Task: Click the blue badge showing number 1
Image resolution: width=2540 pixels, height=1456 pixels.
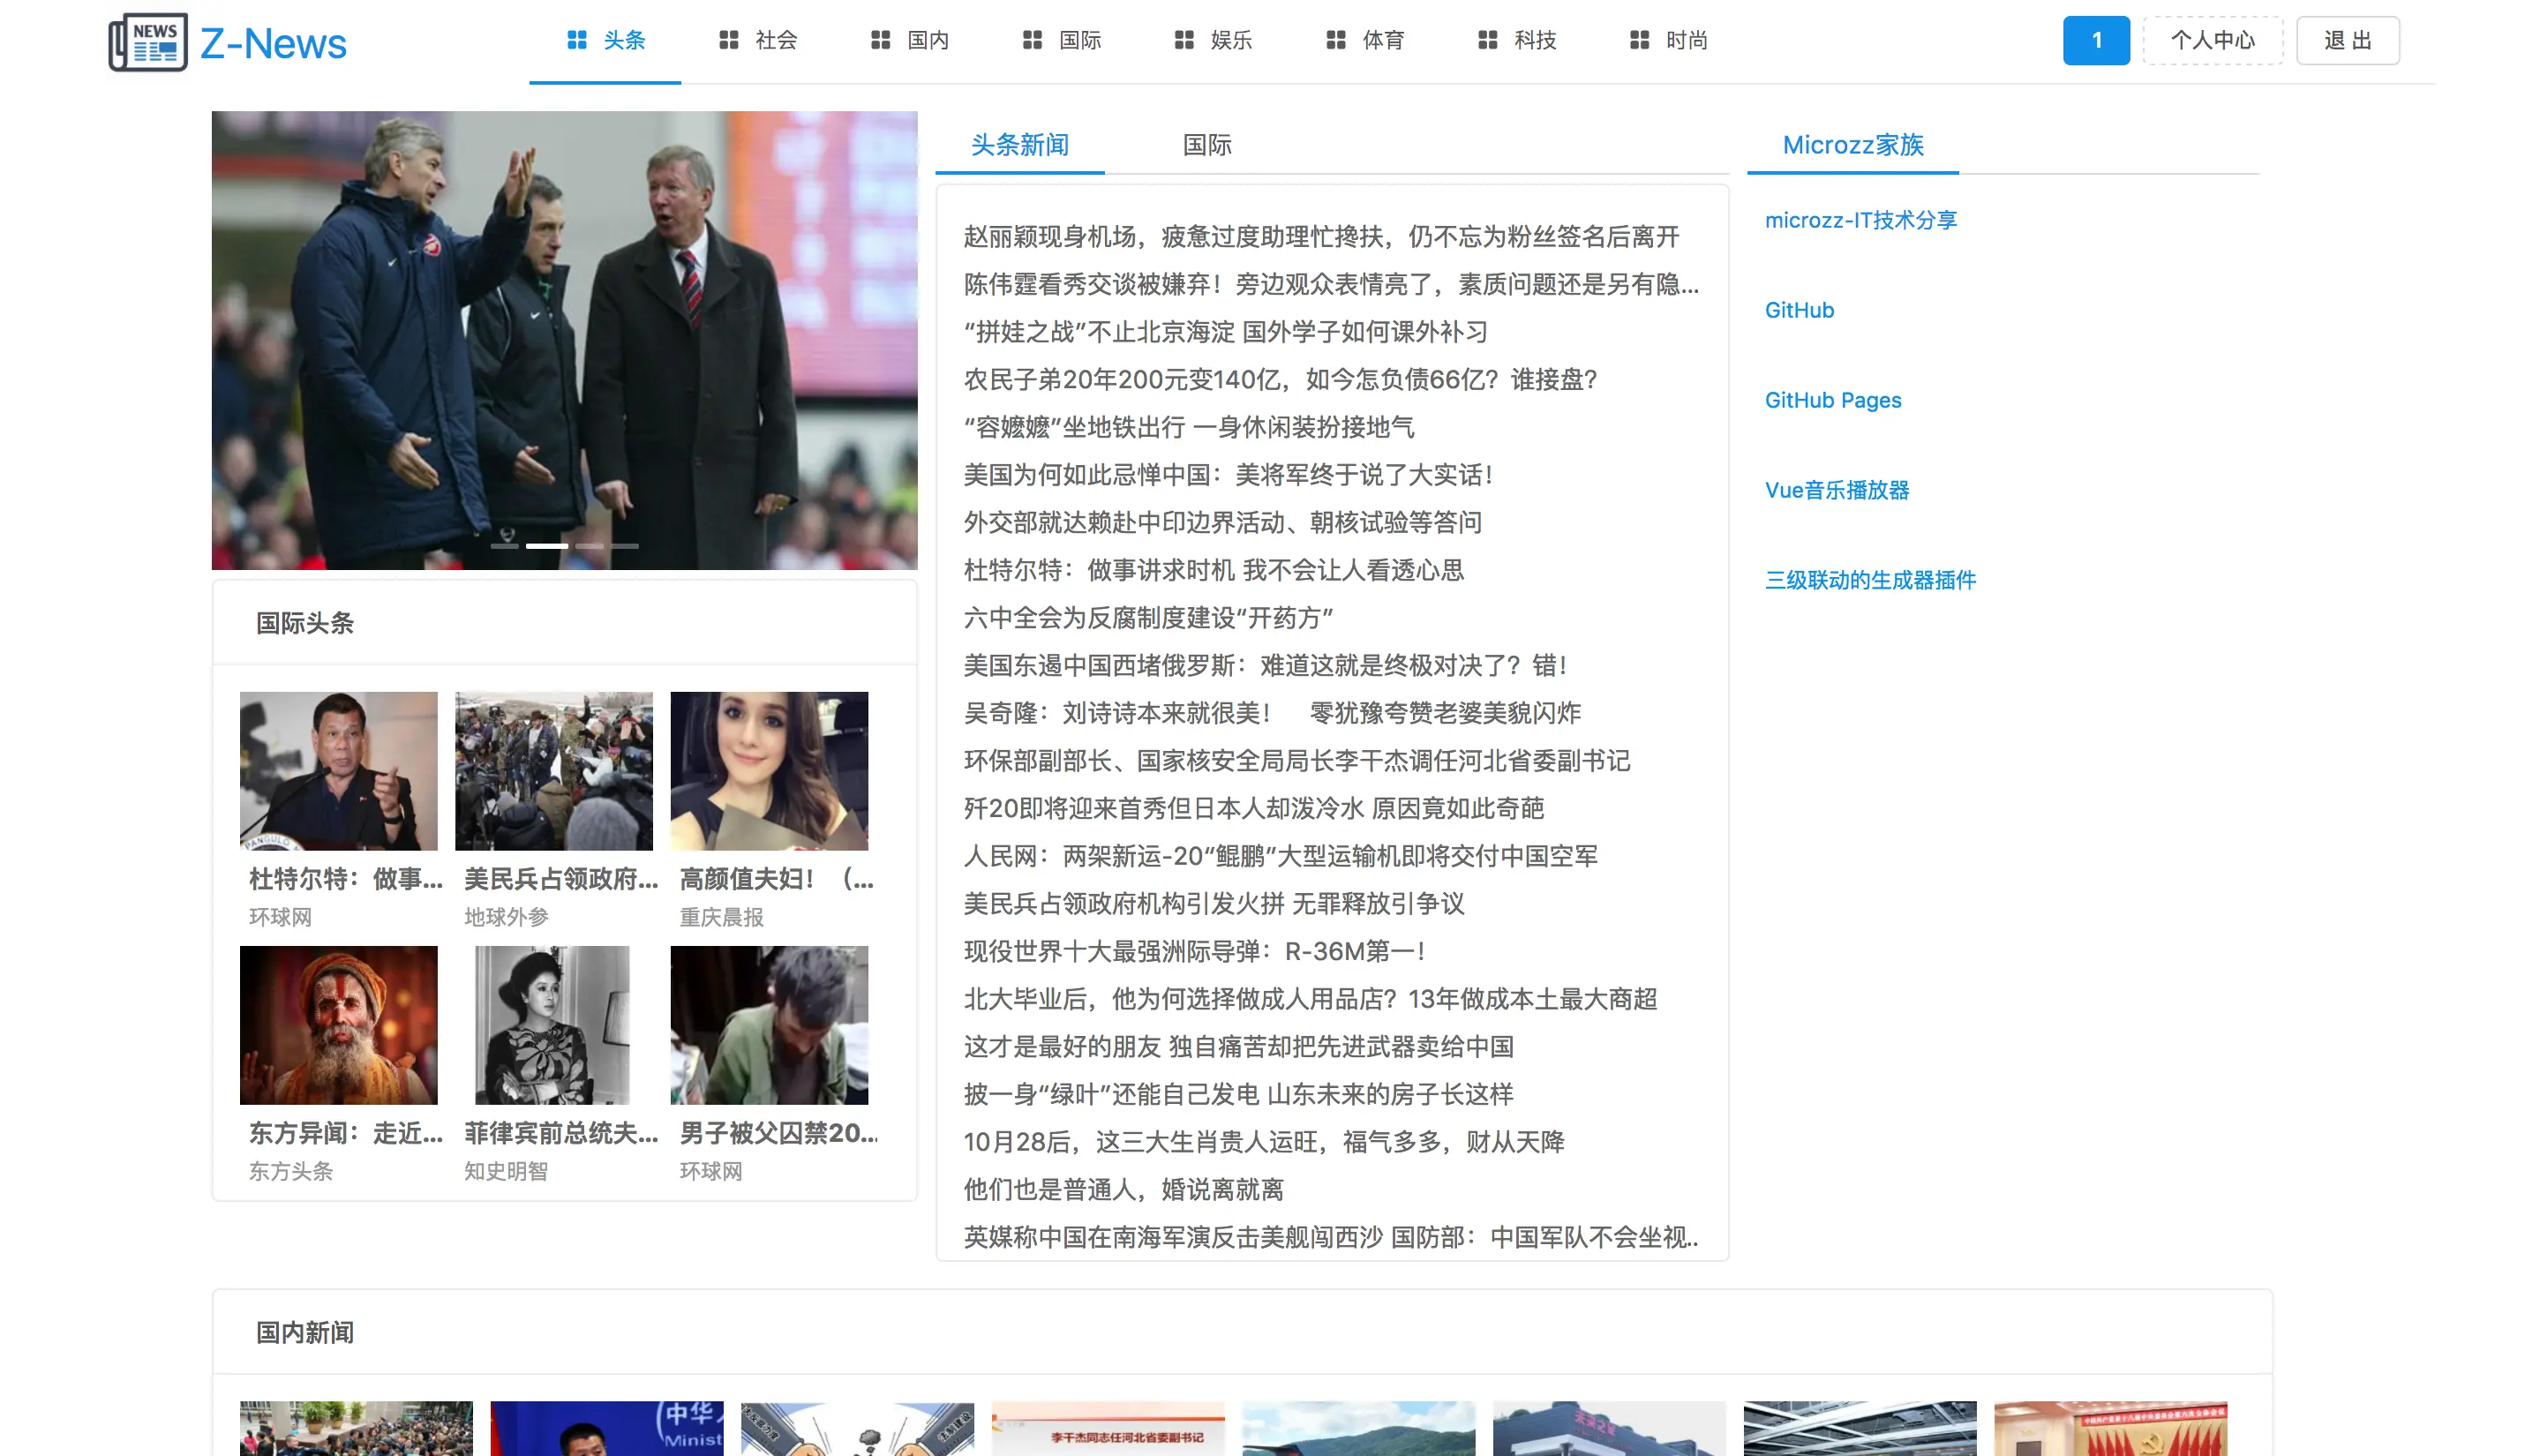Action: [2096, 40]
